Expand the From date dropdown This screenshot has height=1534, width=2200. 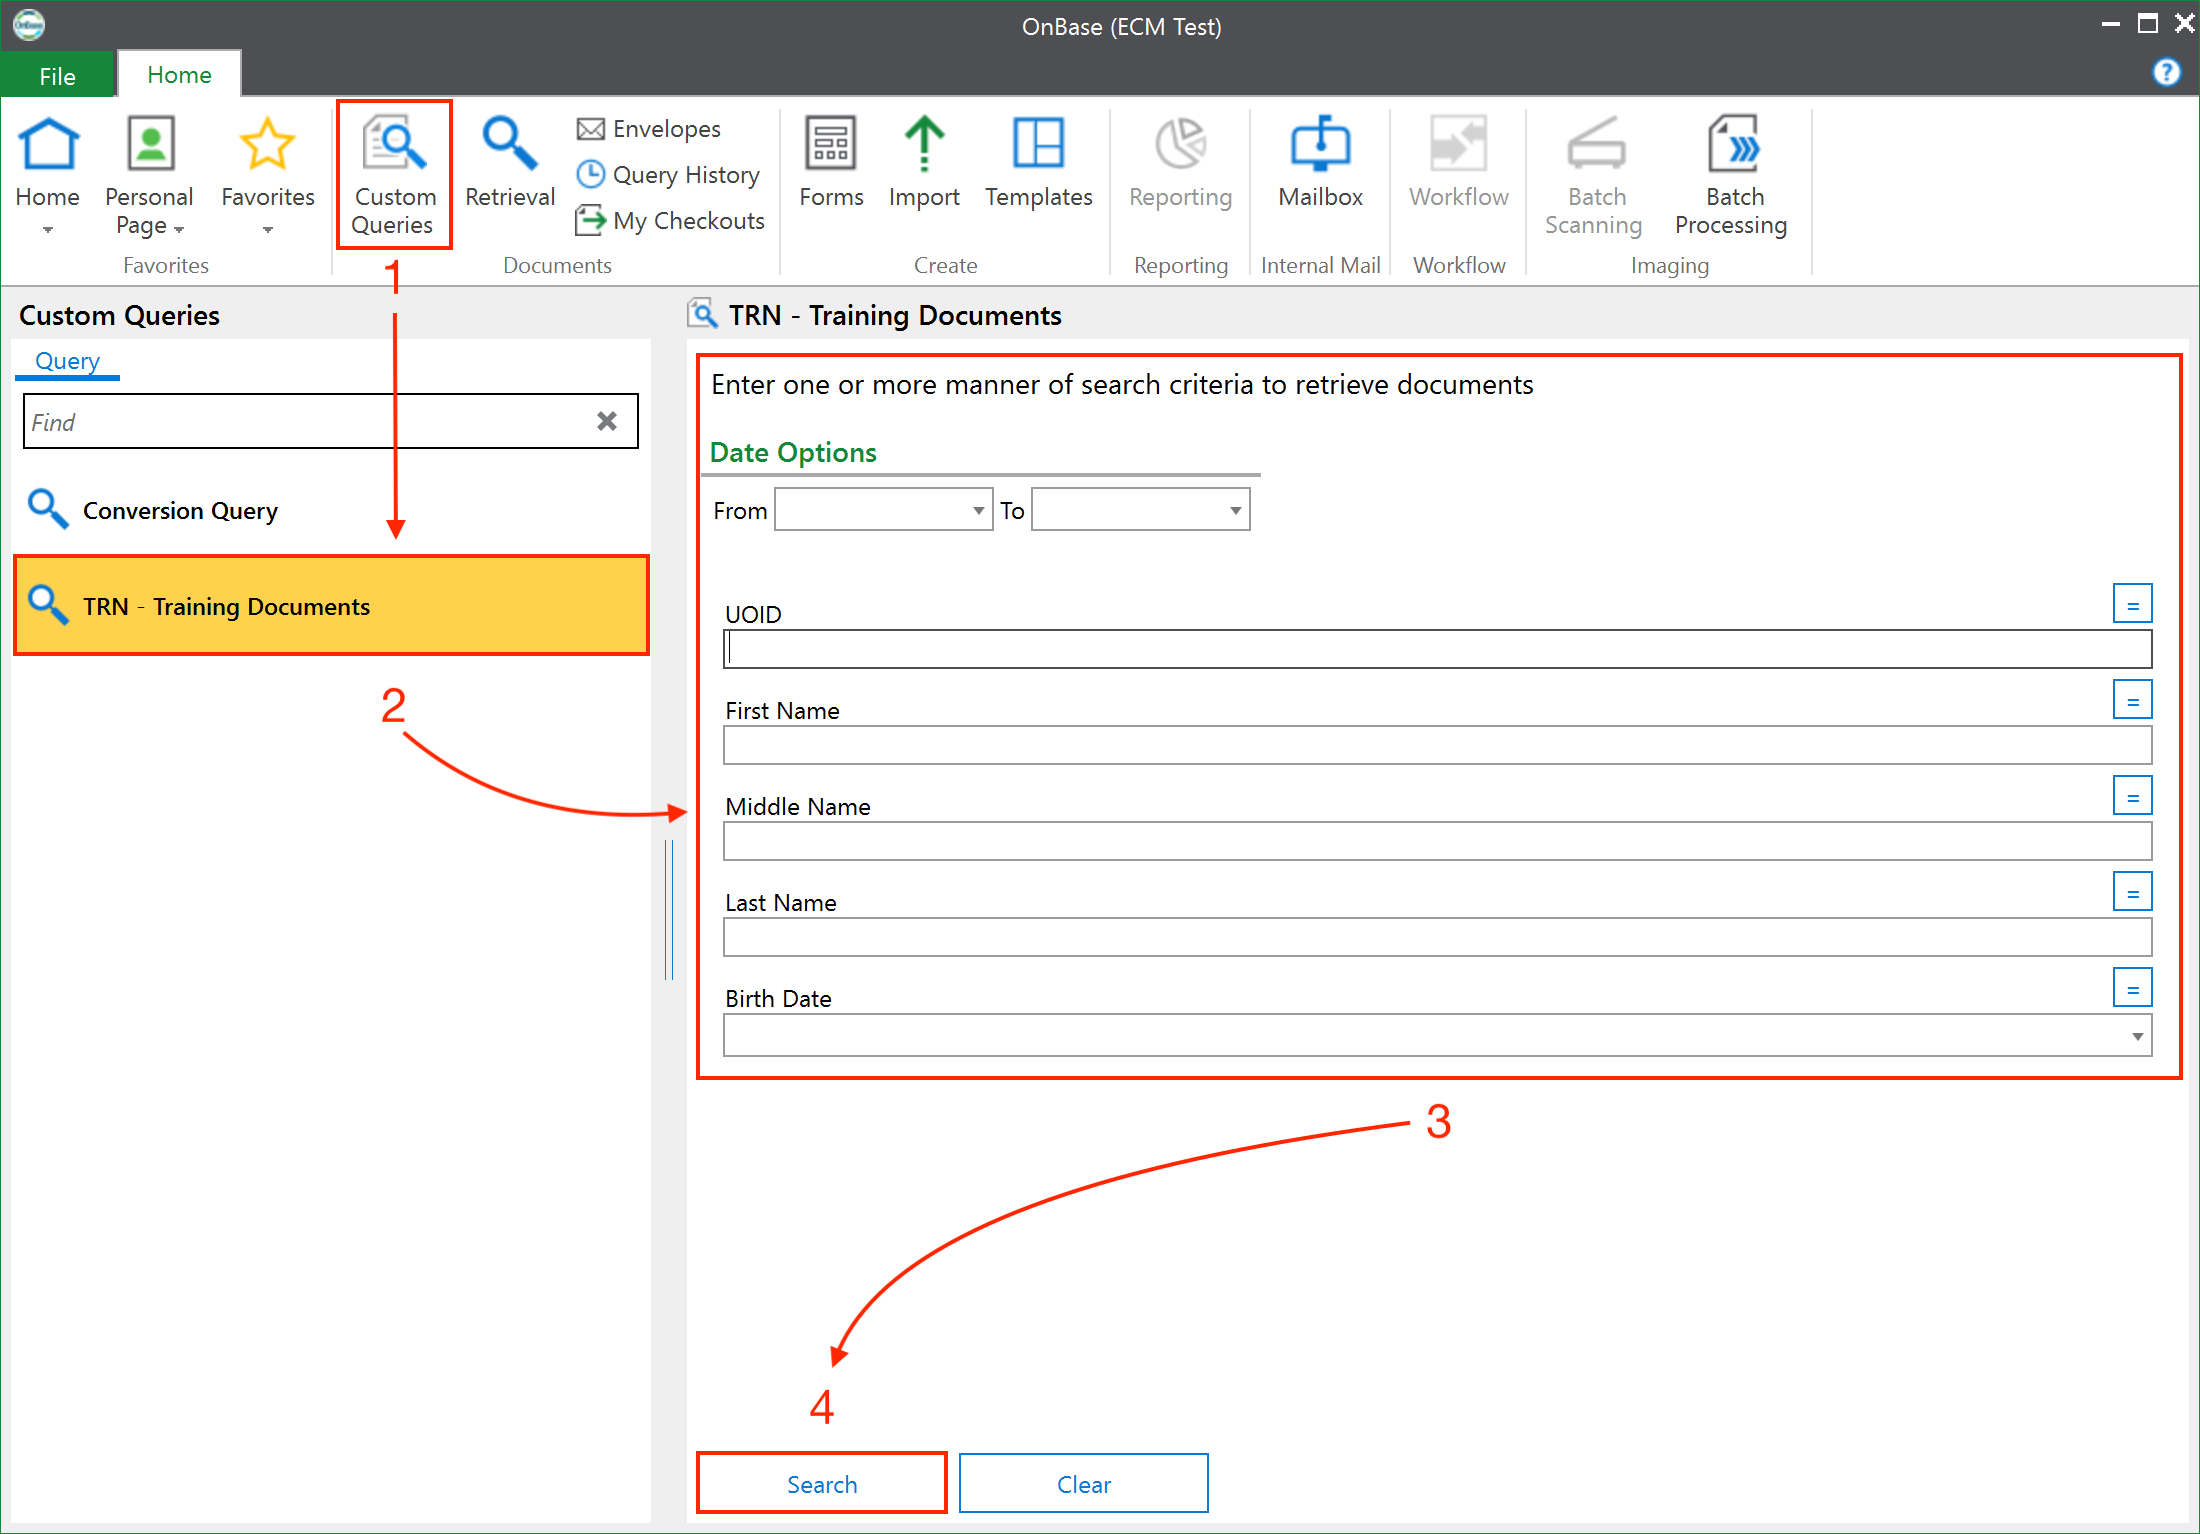[x=978, y=510]
